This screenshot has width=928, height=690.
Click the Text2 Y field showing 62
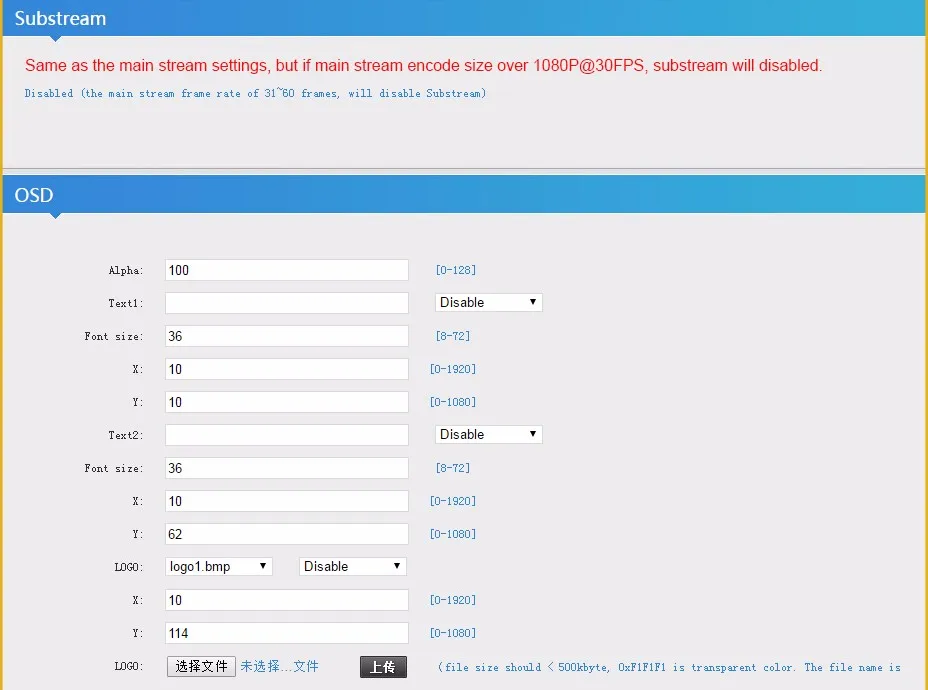tap(286, 534)
